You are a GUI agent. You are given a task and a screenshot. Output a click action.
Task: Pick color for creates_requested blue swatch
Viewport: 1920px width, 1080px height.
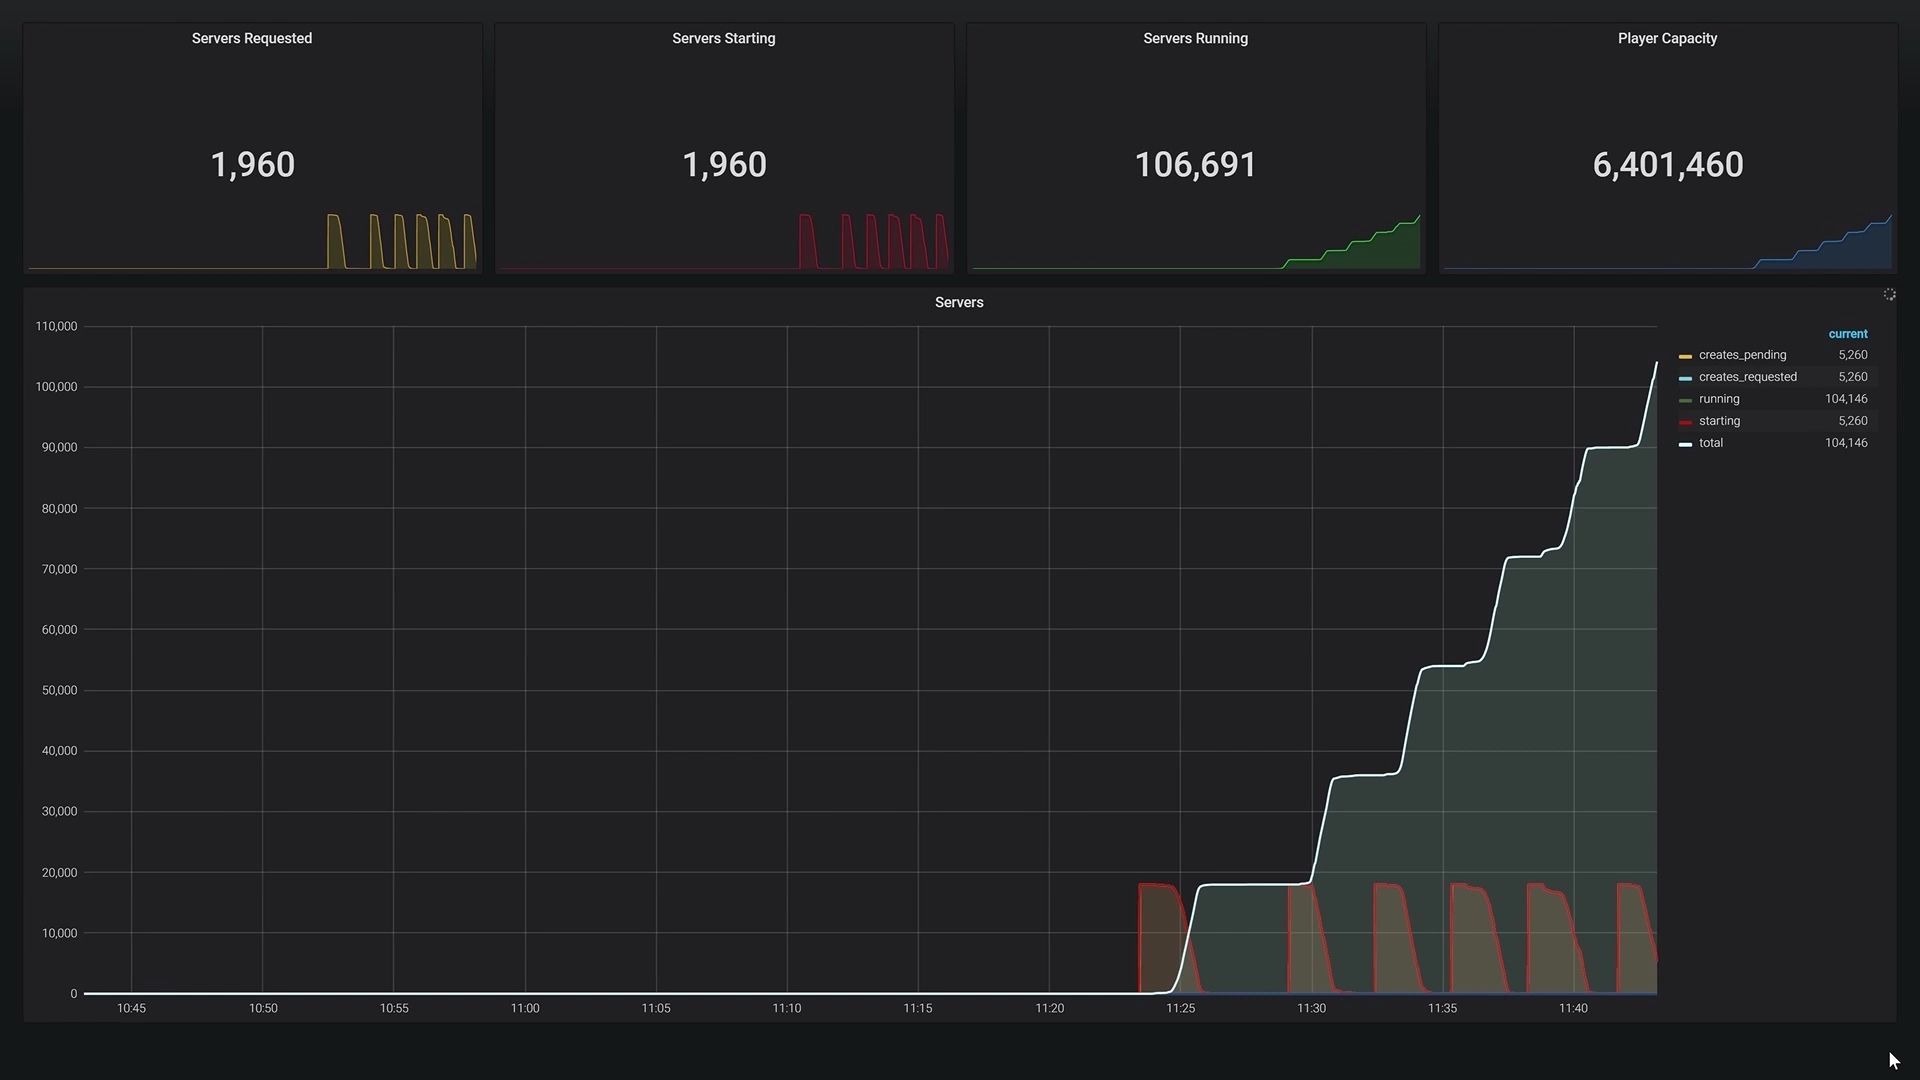tap(1685, 379)
